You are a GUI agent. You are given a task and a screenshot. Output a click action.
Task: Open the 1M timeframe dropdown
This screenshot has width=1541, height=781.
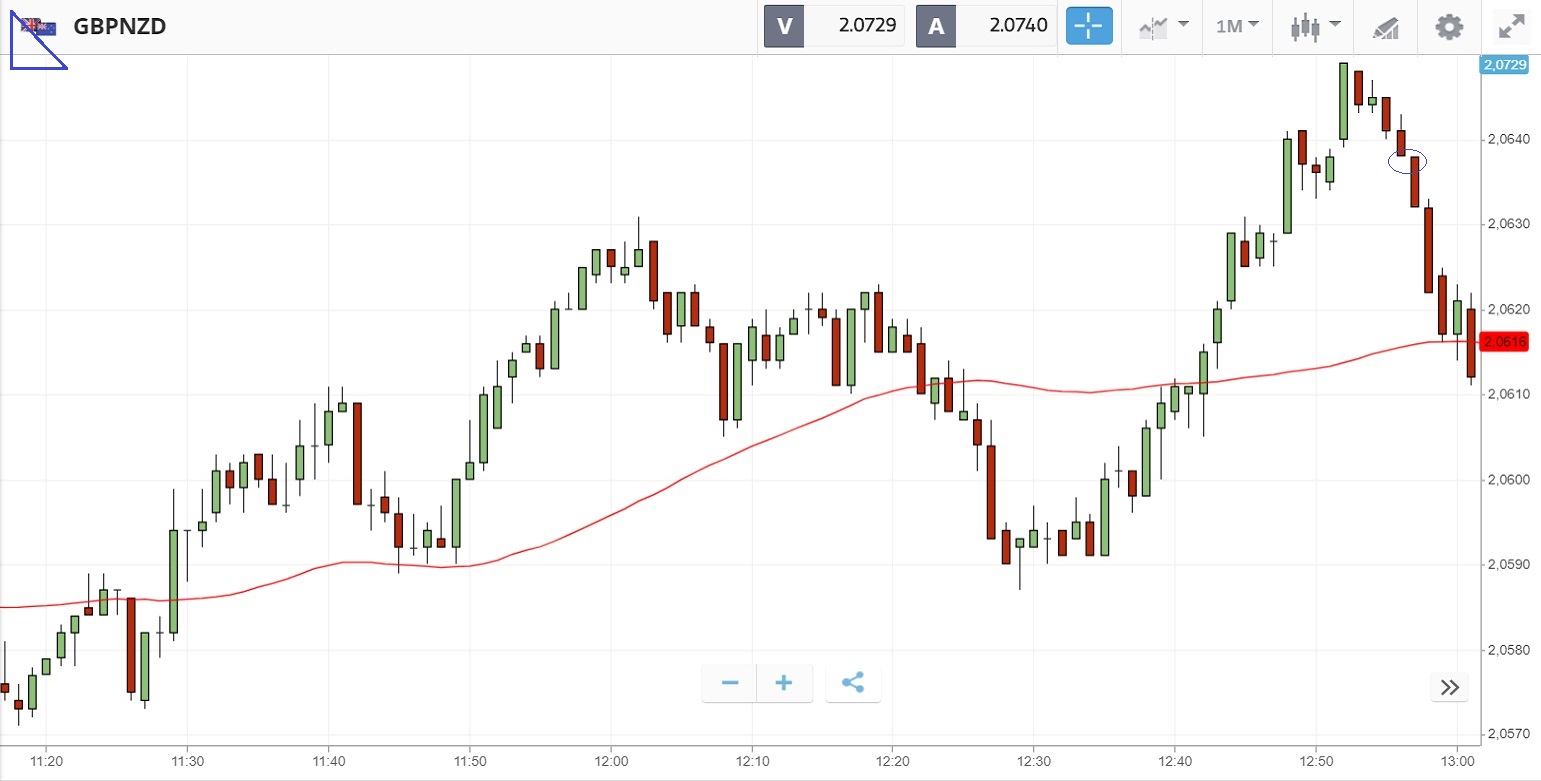click(x=1237, y=26)
